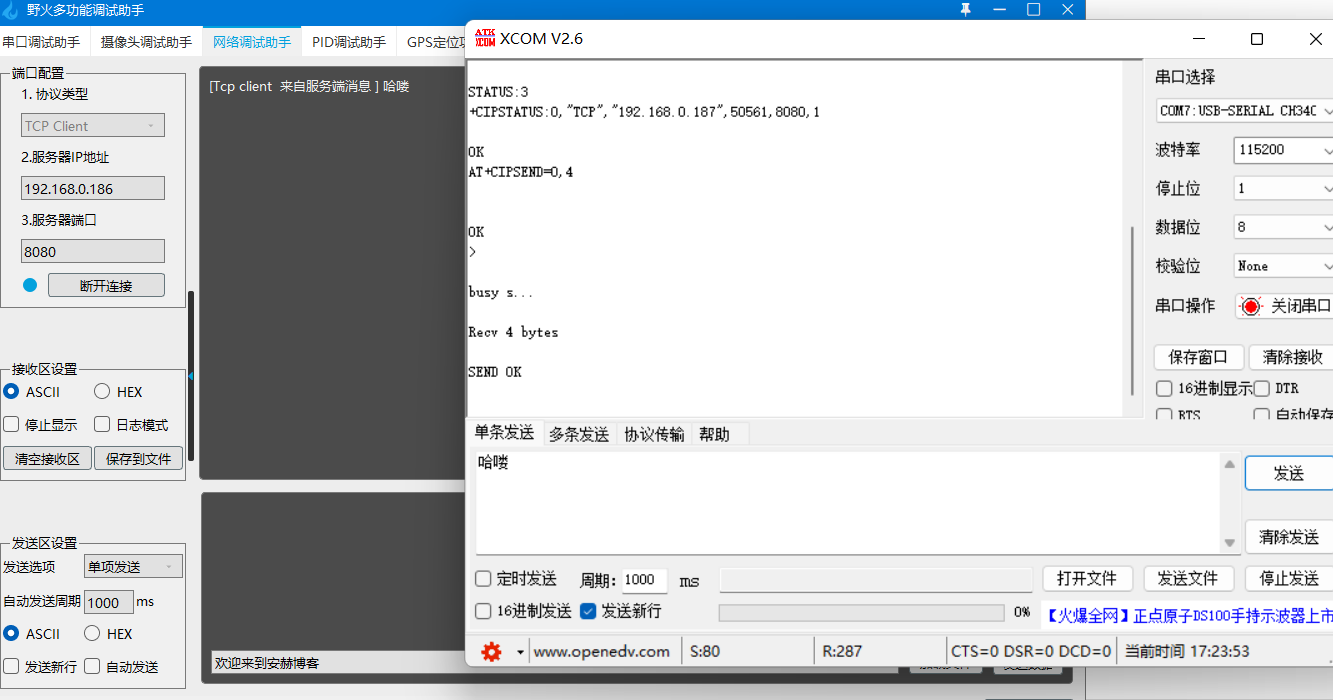The image size is (1333, 700).
Task: Visit the www.openedv.com link
Action: 602,650
